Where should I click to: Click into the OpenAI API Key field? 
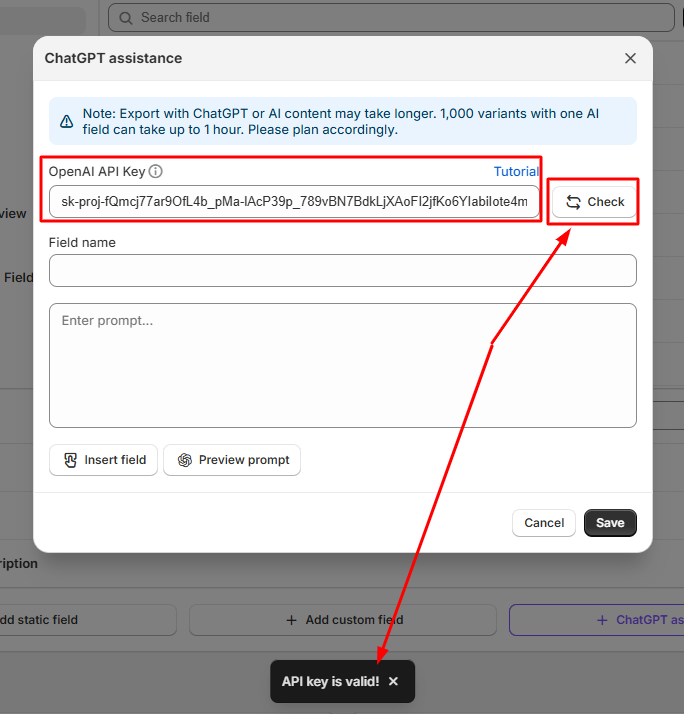[294, 201]
